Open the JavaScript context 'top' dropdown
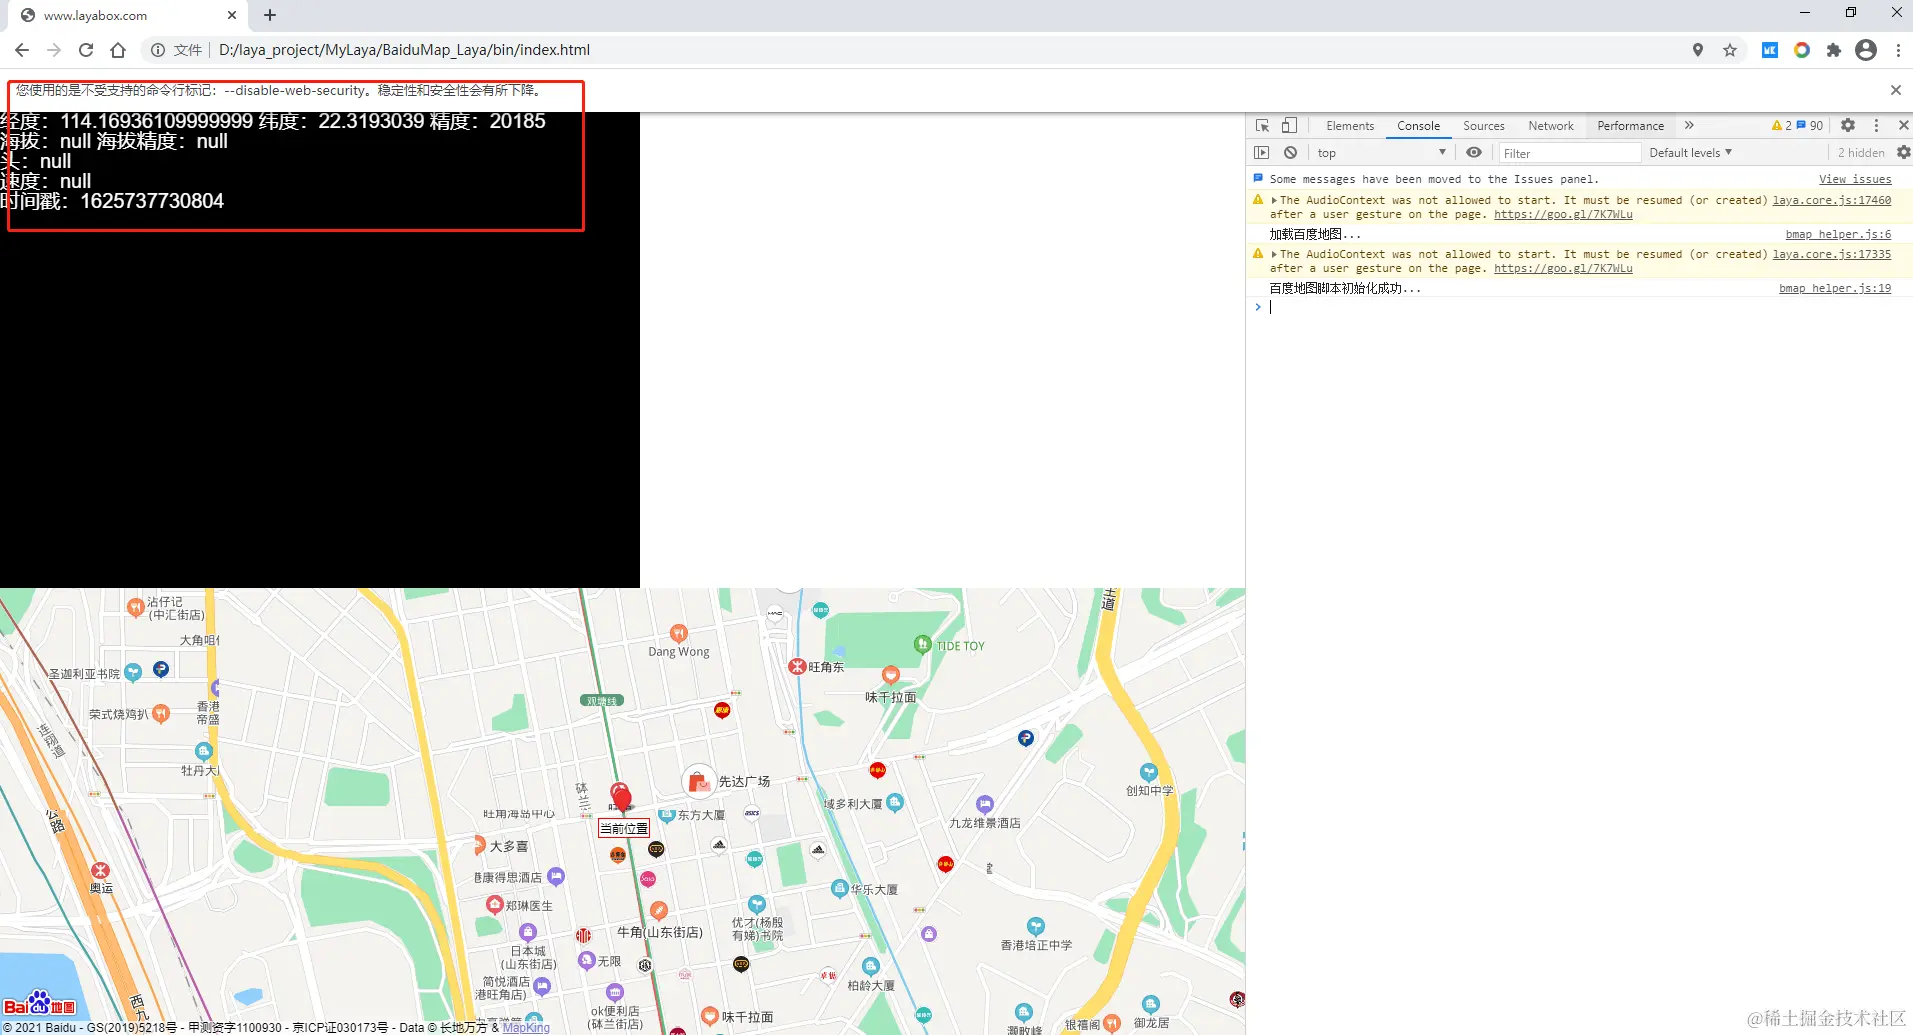 (1381, 153)
